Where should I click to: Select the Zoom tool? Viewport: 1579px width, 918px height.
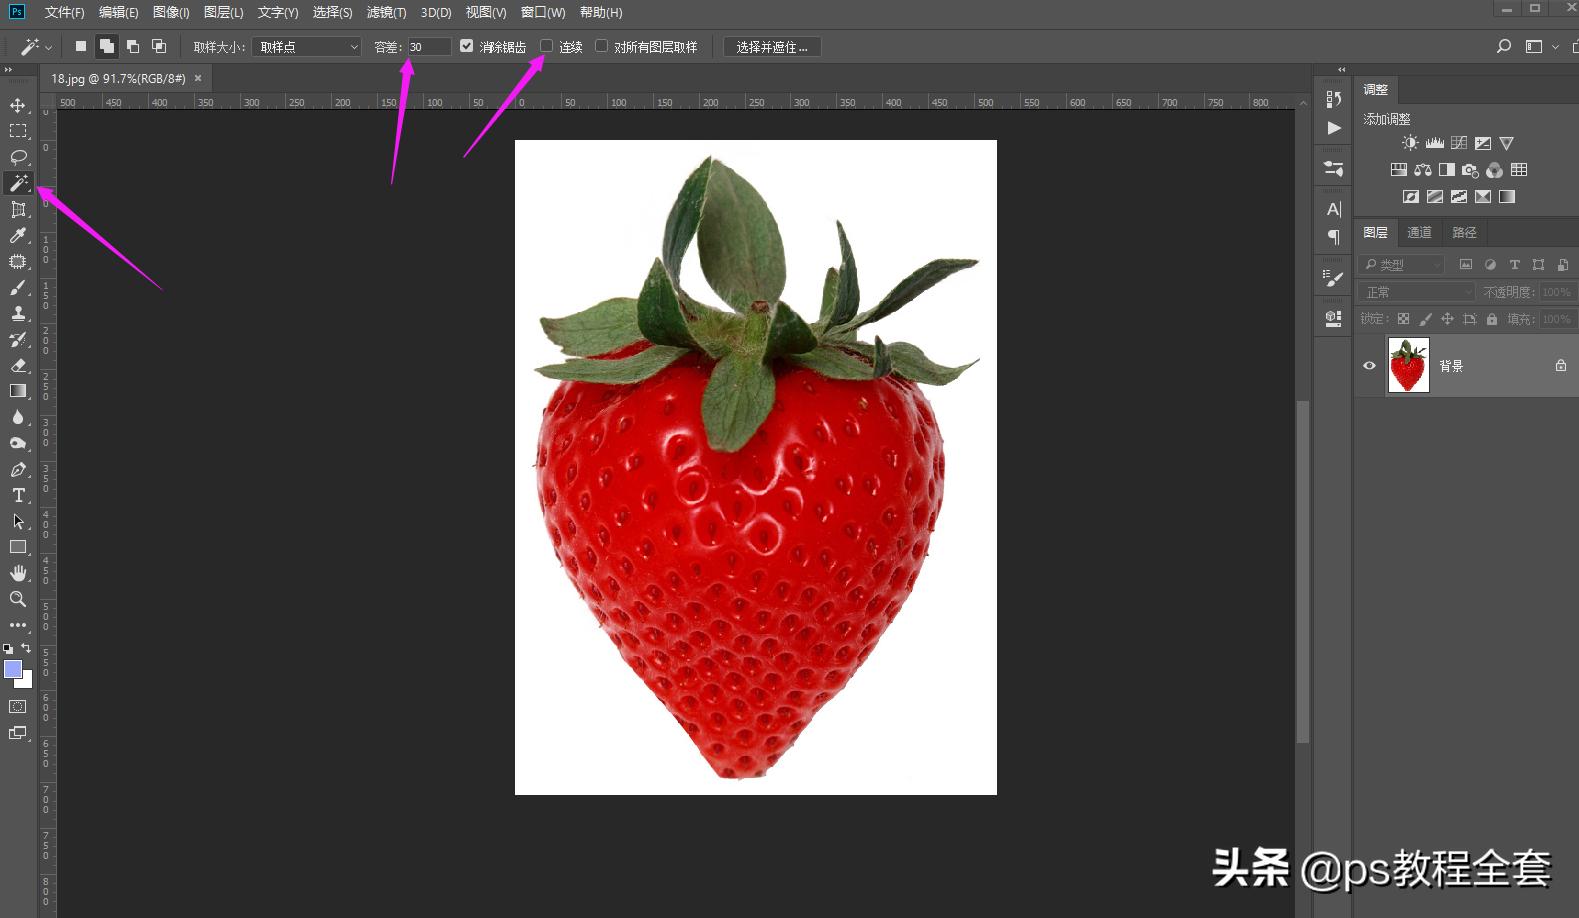tap(18, 599)
